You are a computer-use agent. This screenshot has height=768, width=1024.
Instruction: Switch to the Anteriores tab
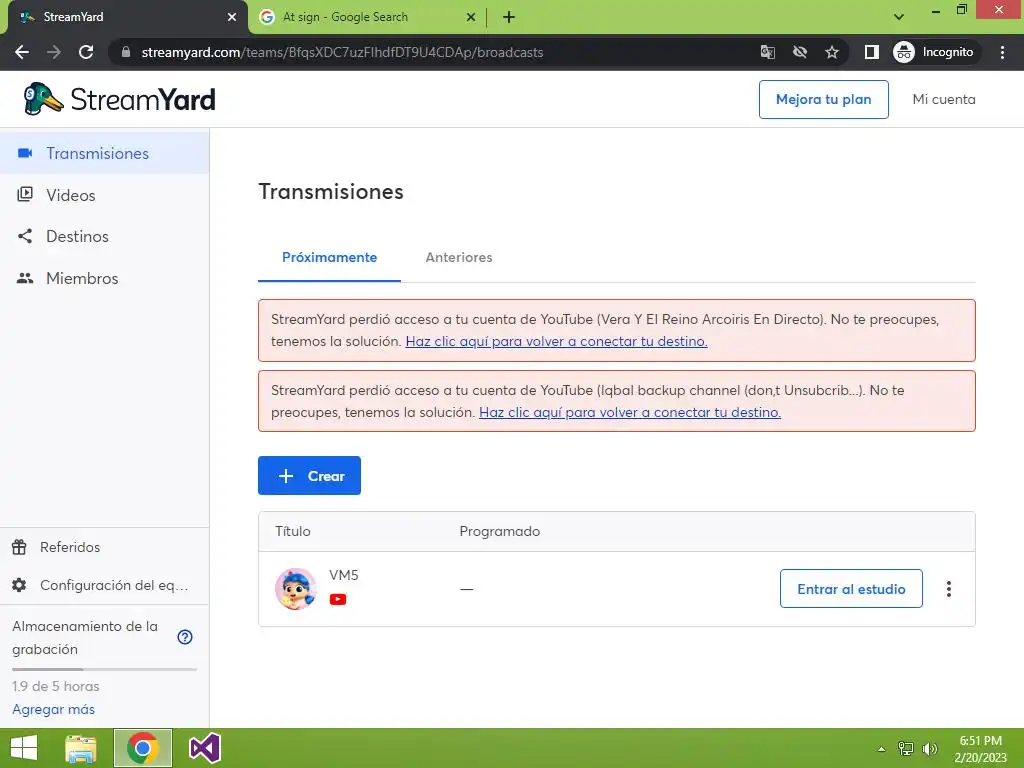[459, 257]
